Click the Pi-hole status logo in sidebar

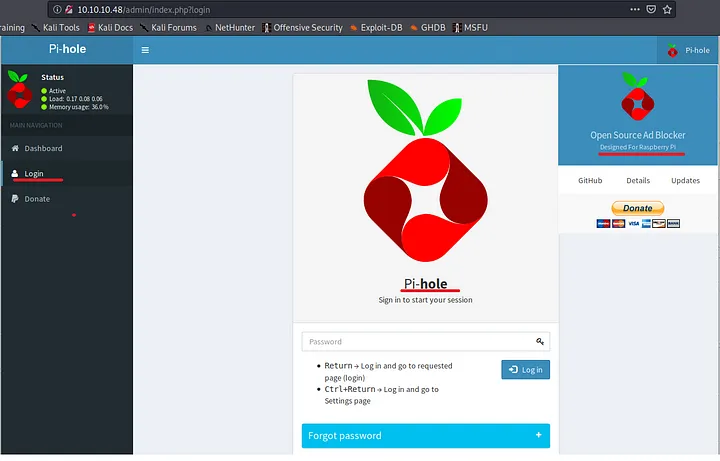(x=20, y=90)
